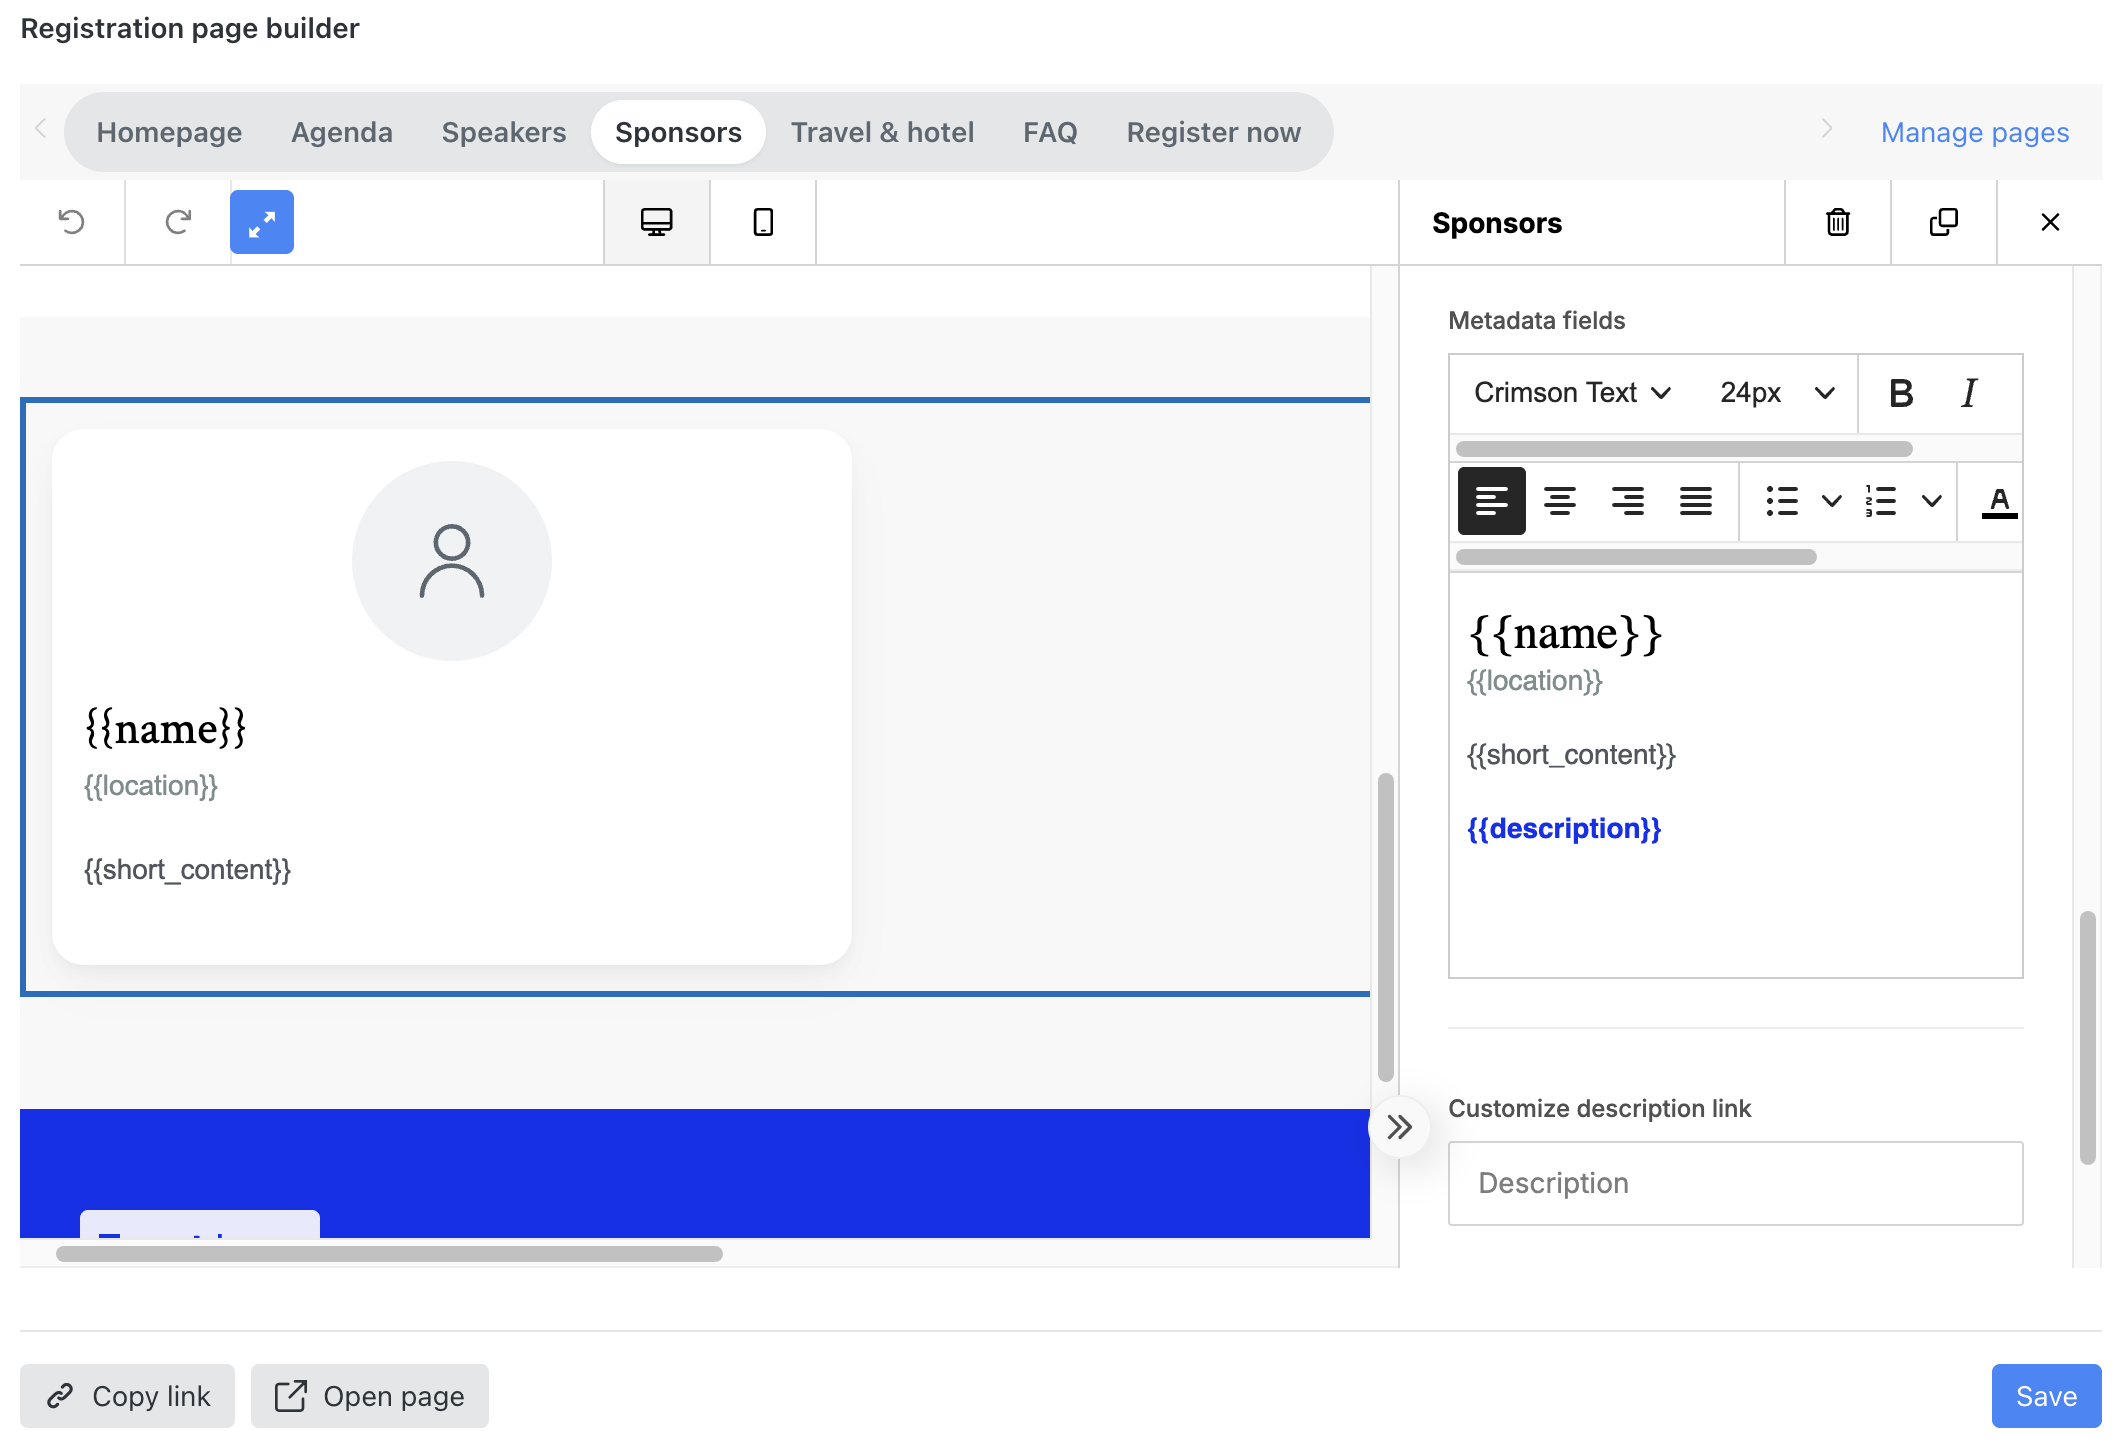Open the Register now tab

pos(1213,132)
